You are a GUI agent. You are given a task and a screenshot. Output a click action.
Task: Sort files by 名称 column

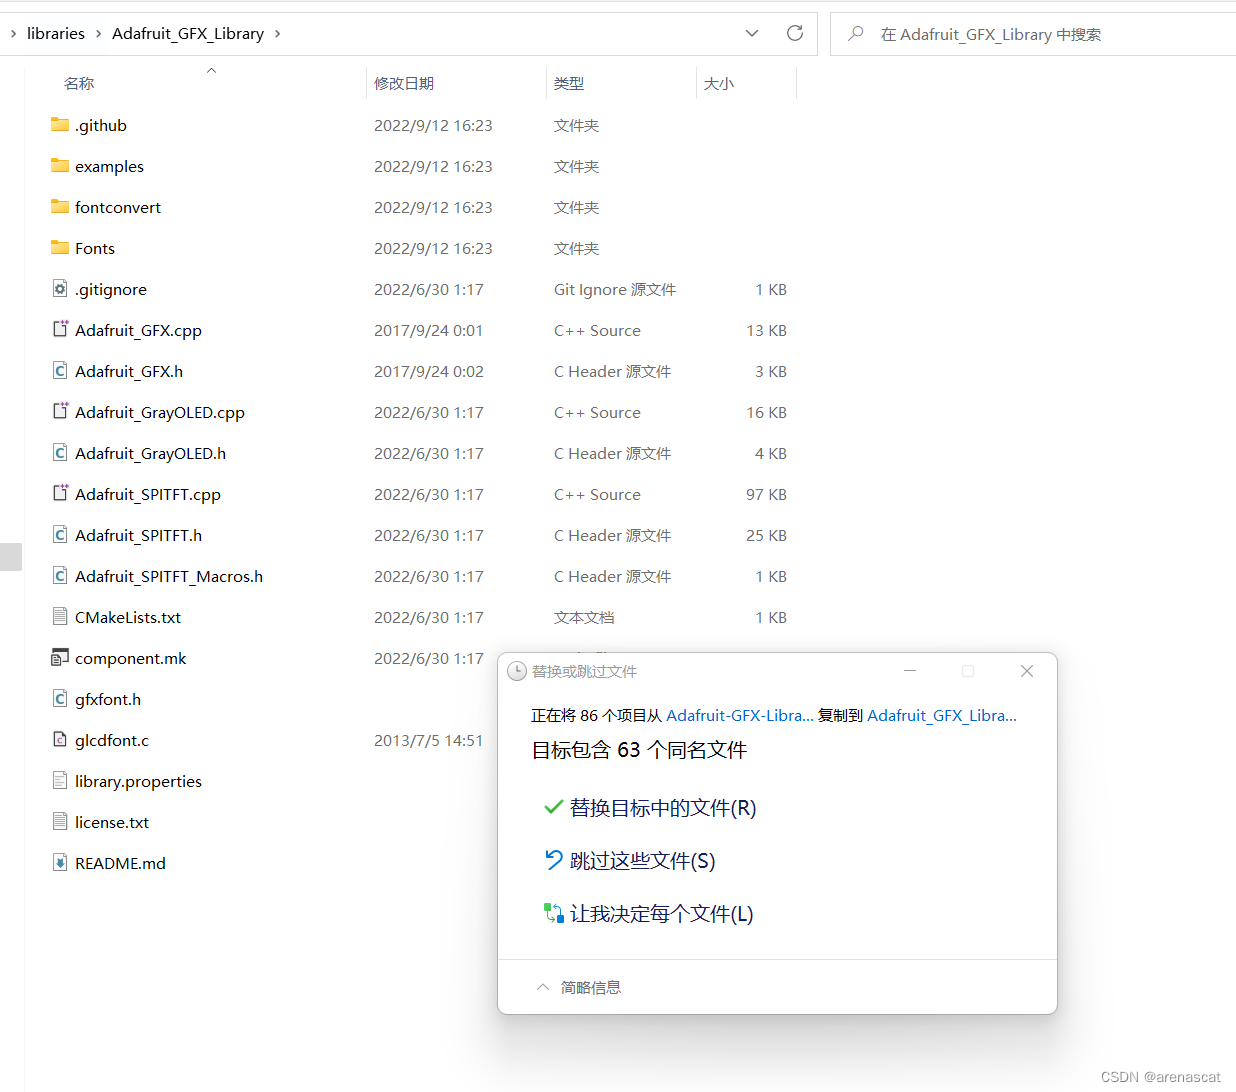pos(79,83)
